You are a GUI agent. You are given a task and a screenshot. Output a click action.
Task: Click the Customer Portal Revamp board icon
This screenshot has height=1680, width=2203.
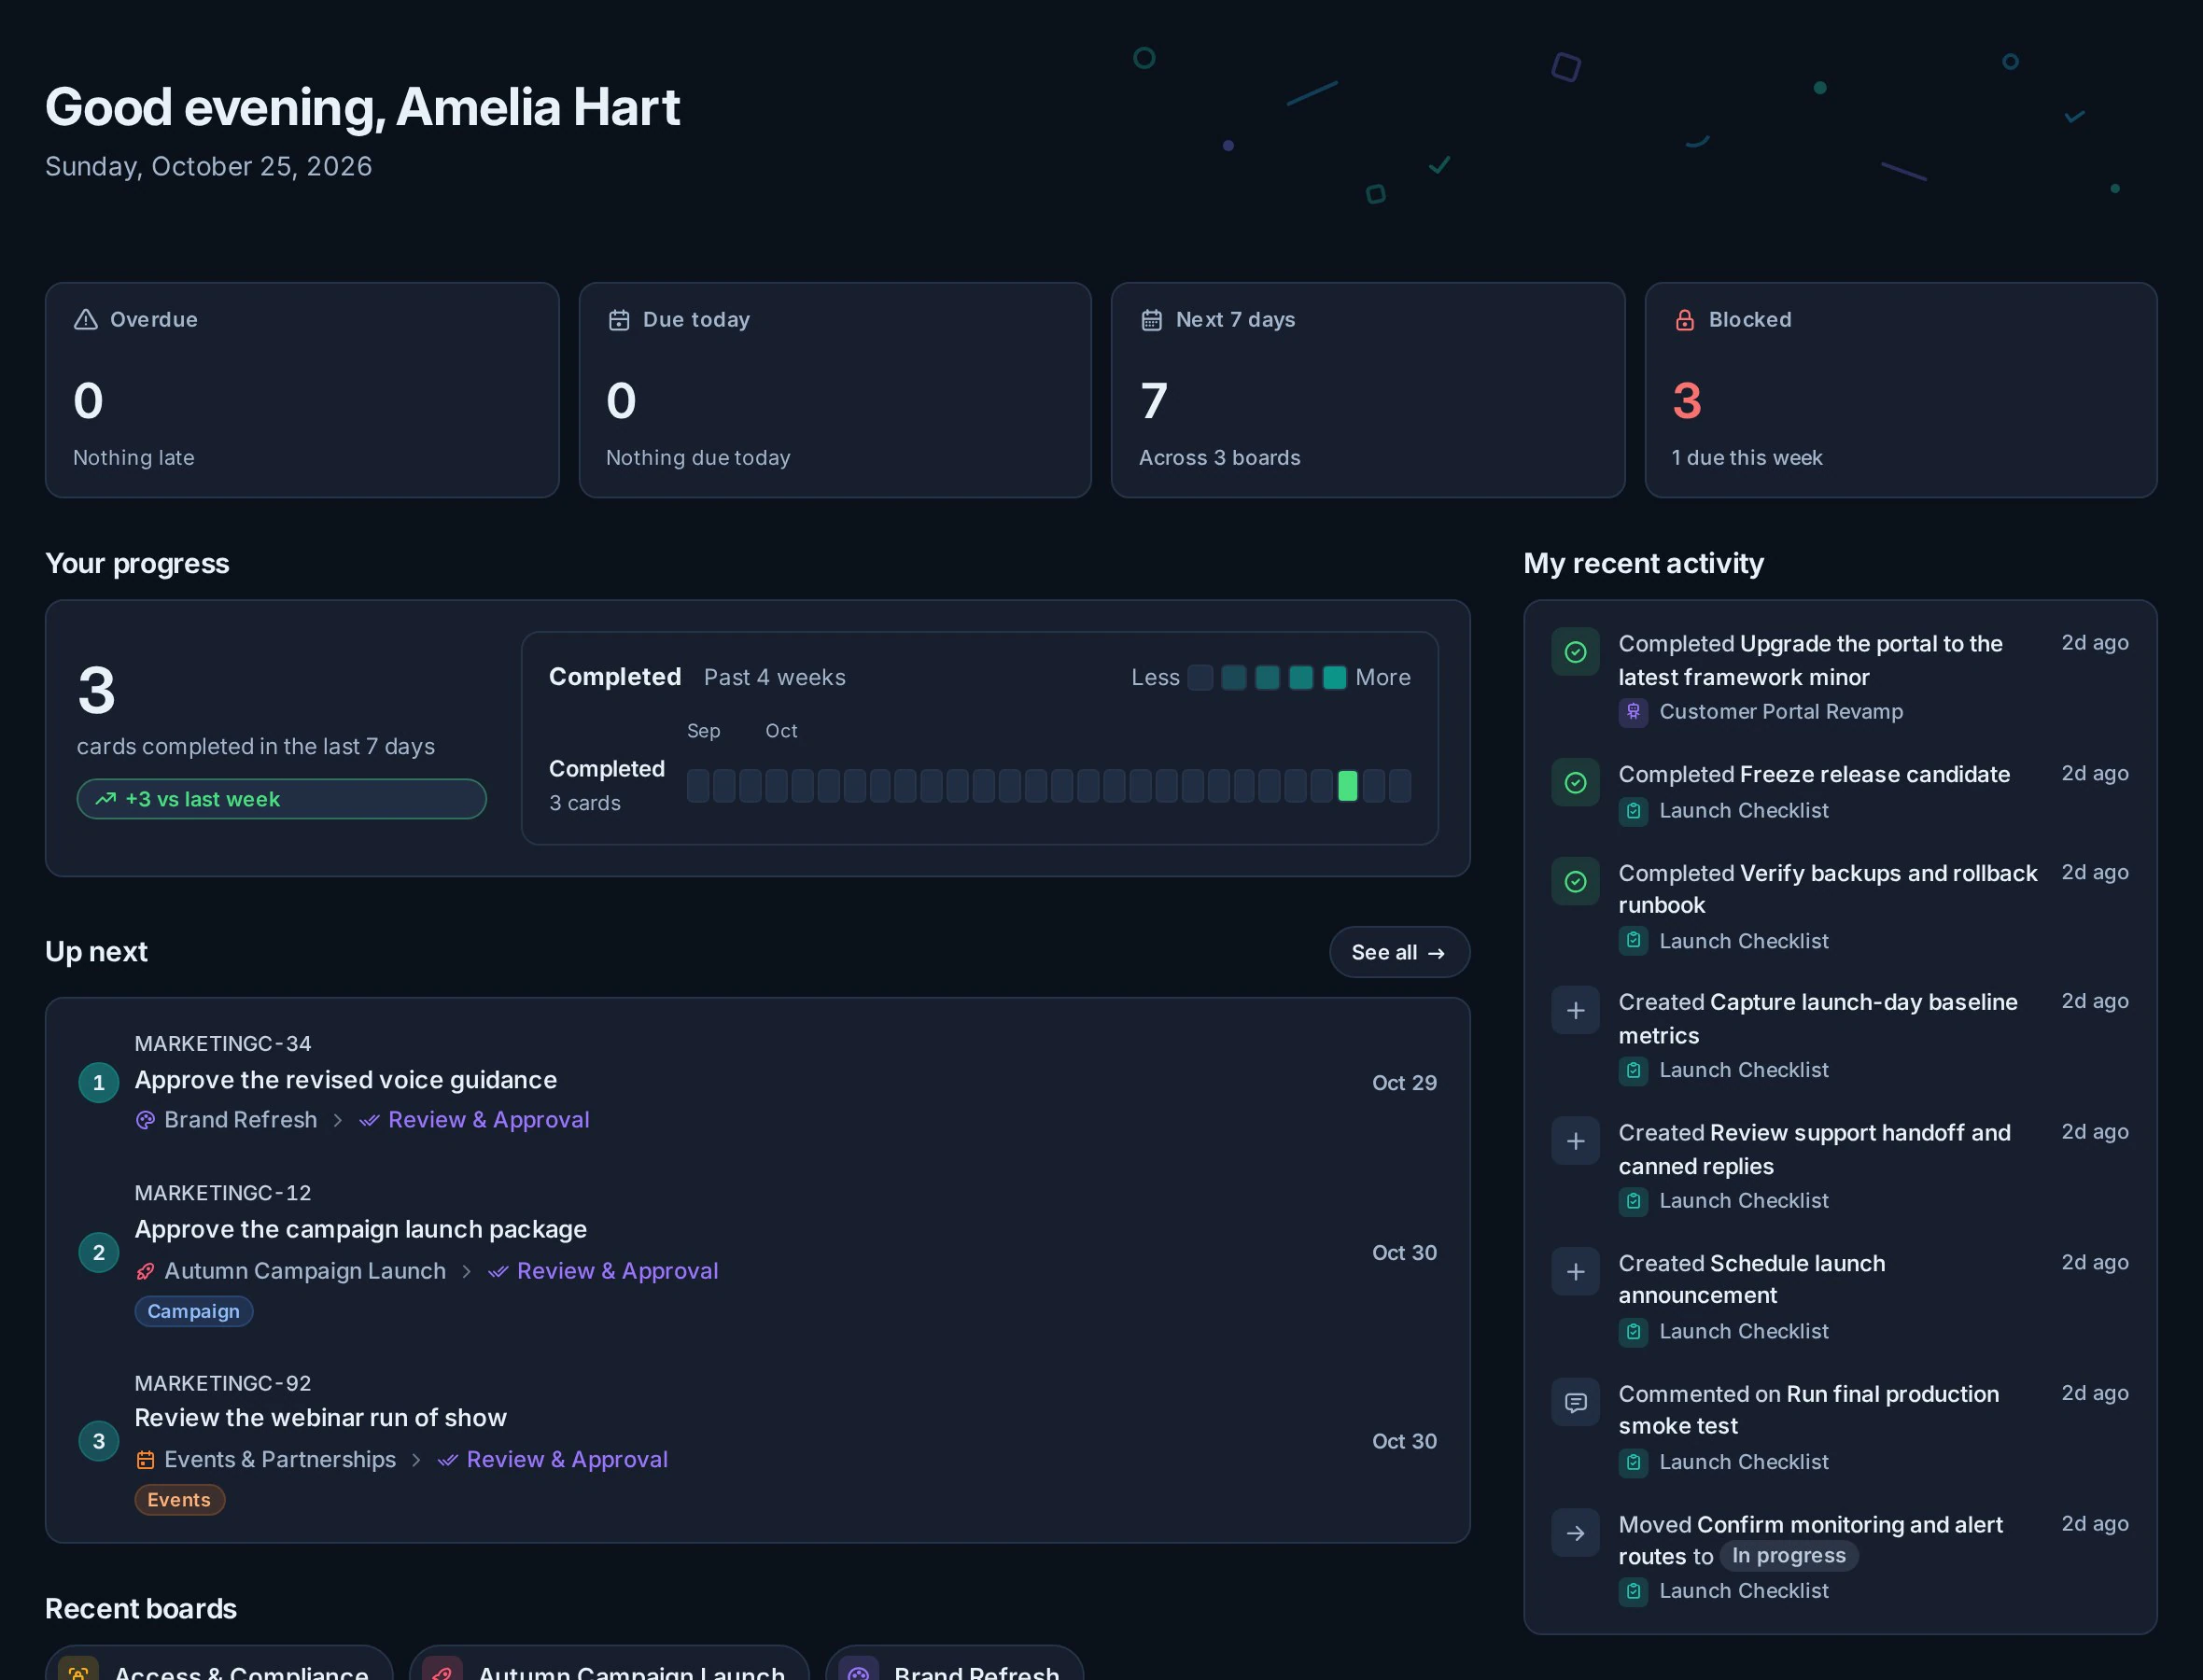click(1633, 712)
